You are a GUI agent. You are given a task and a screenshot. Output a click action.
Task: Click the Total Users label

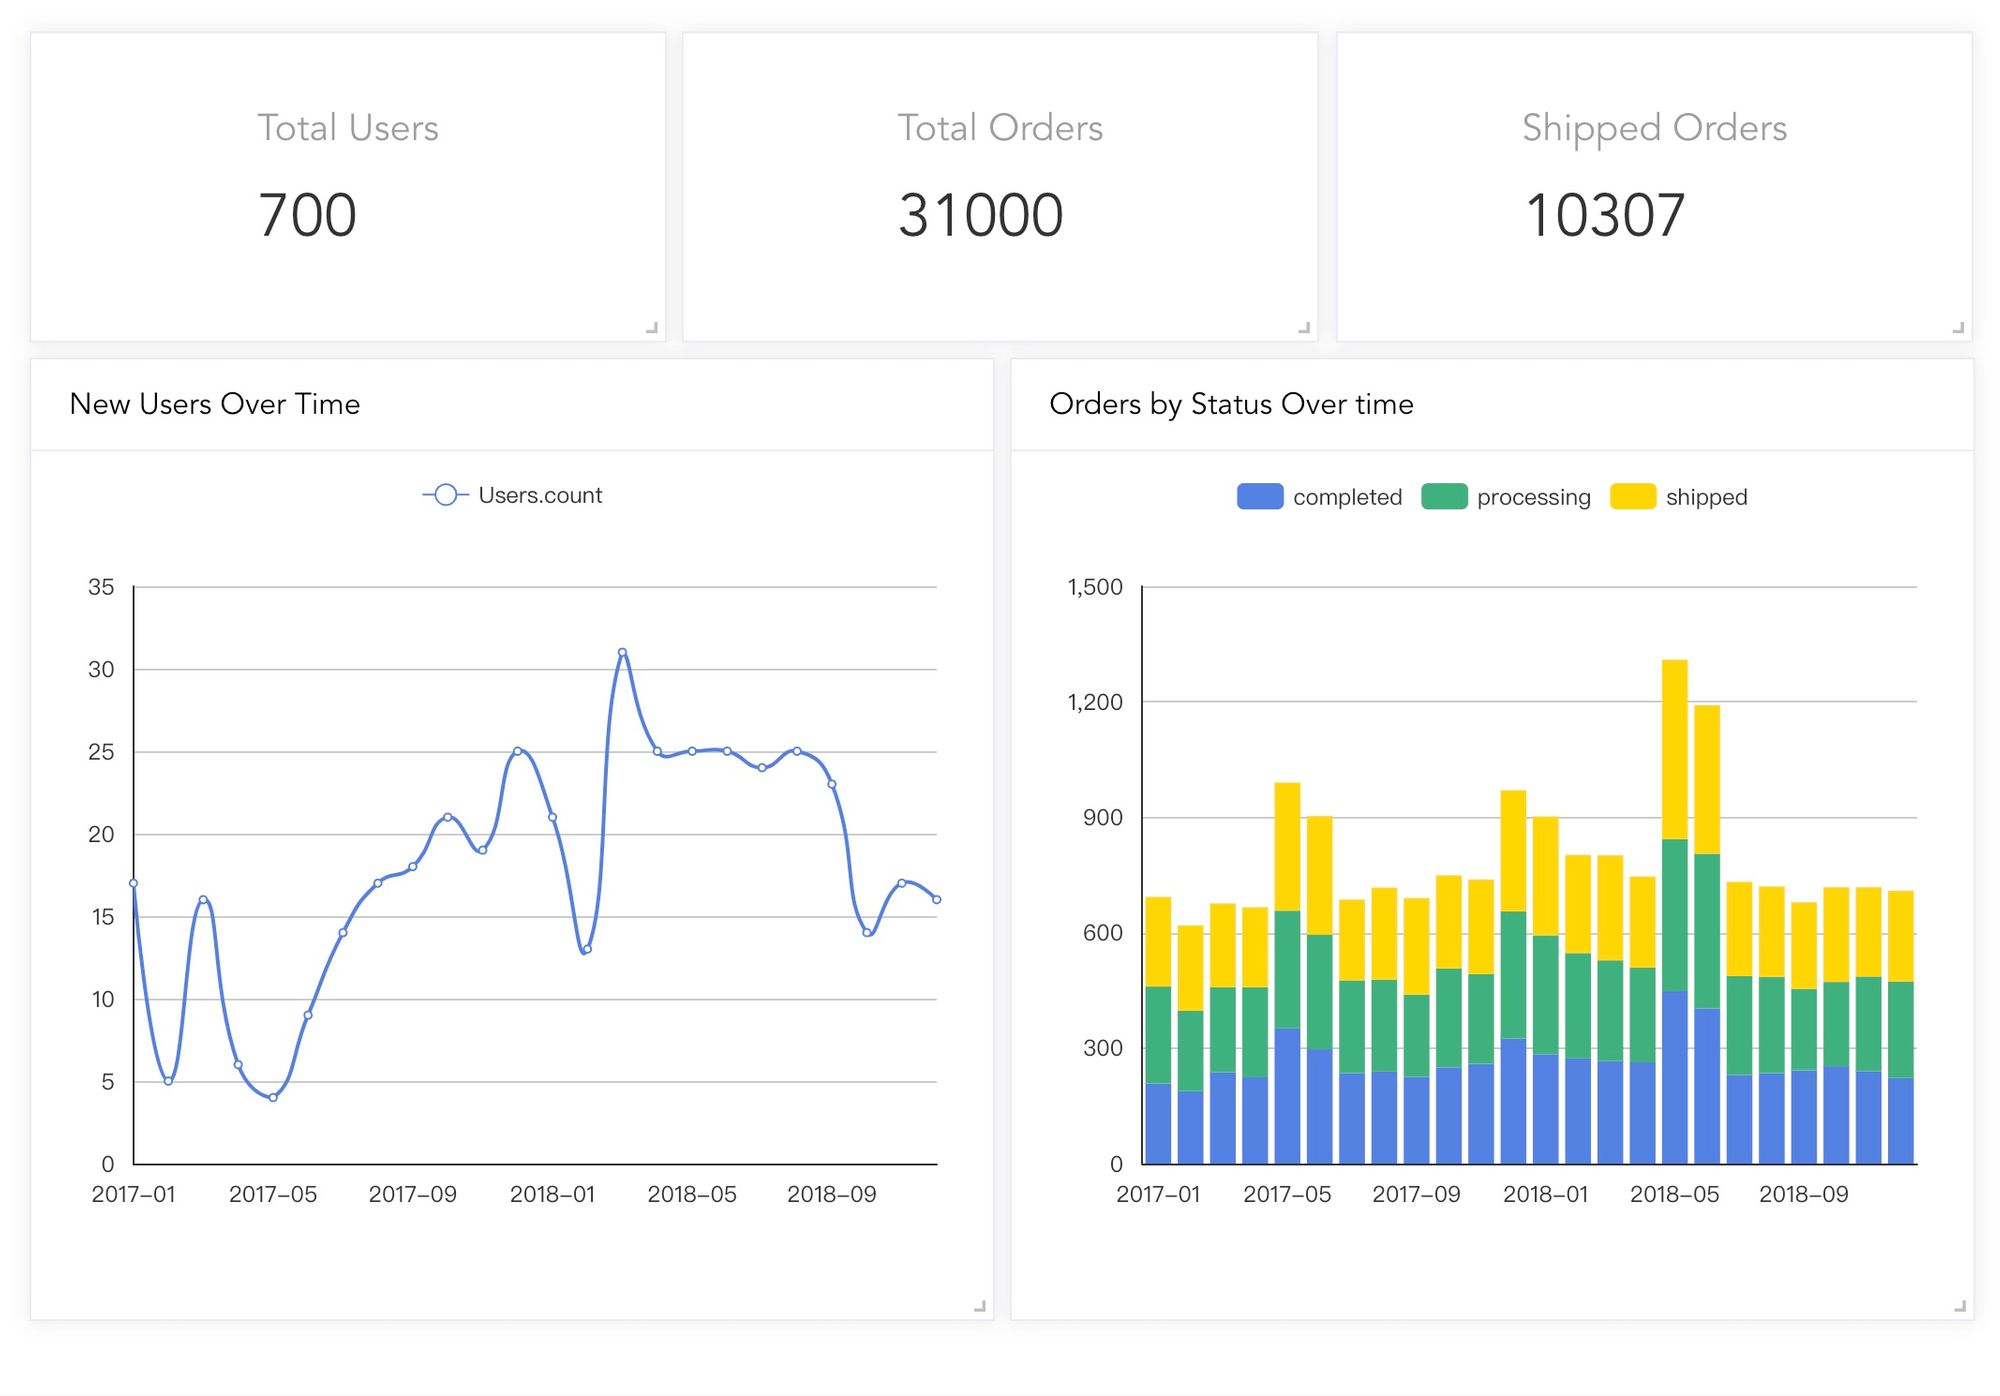348,128
